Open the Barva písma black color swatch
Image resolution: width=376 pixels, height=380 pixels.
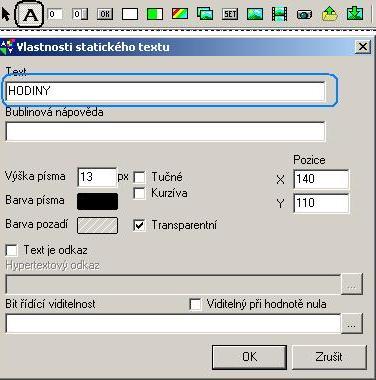click(x=97, y=202)
